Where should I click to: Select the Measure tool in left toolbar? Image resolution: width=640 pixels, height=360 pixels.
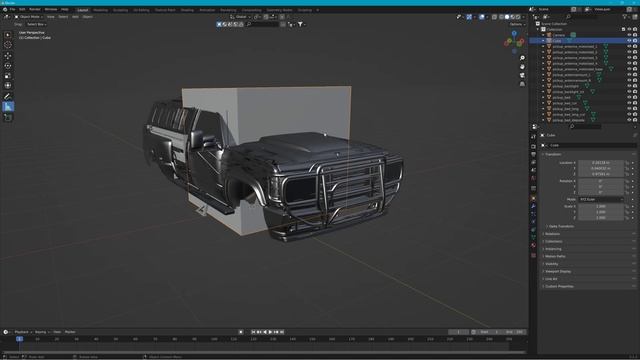8,107
